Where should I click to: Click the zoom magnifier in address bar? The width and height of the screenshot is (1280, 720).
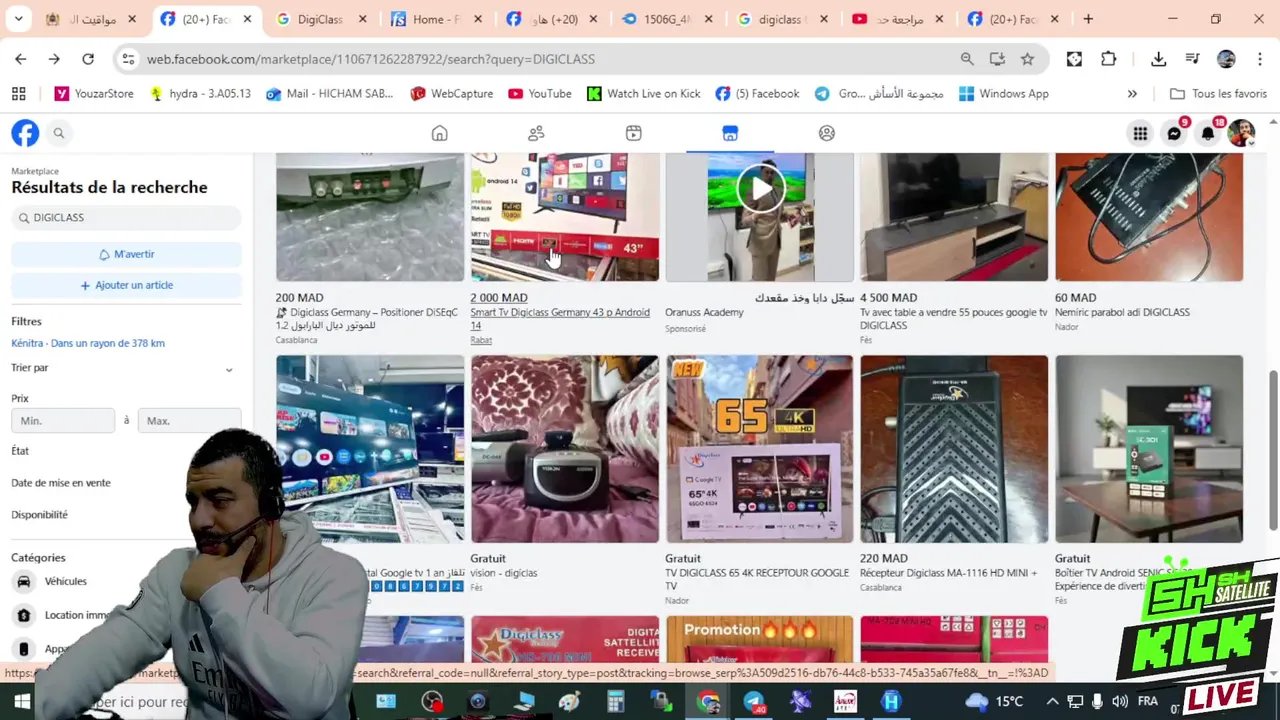[967, 59]
